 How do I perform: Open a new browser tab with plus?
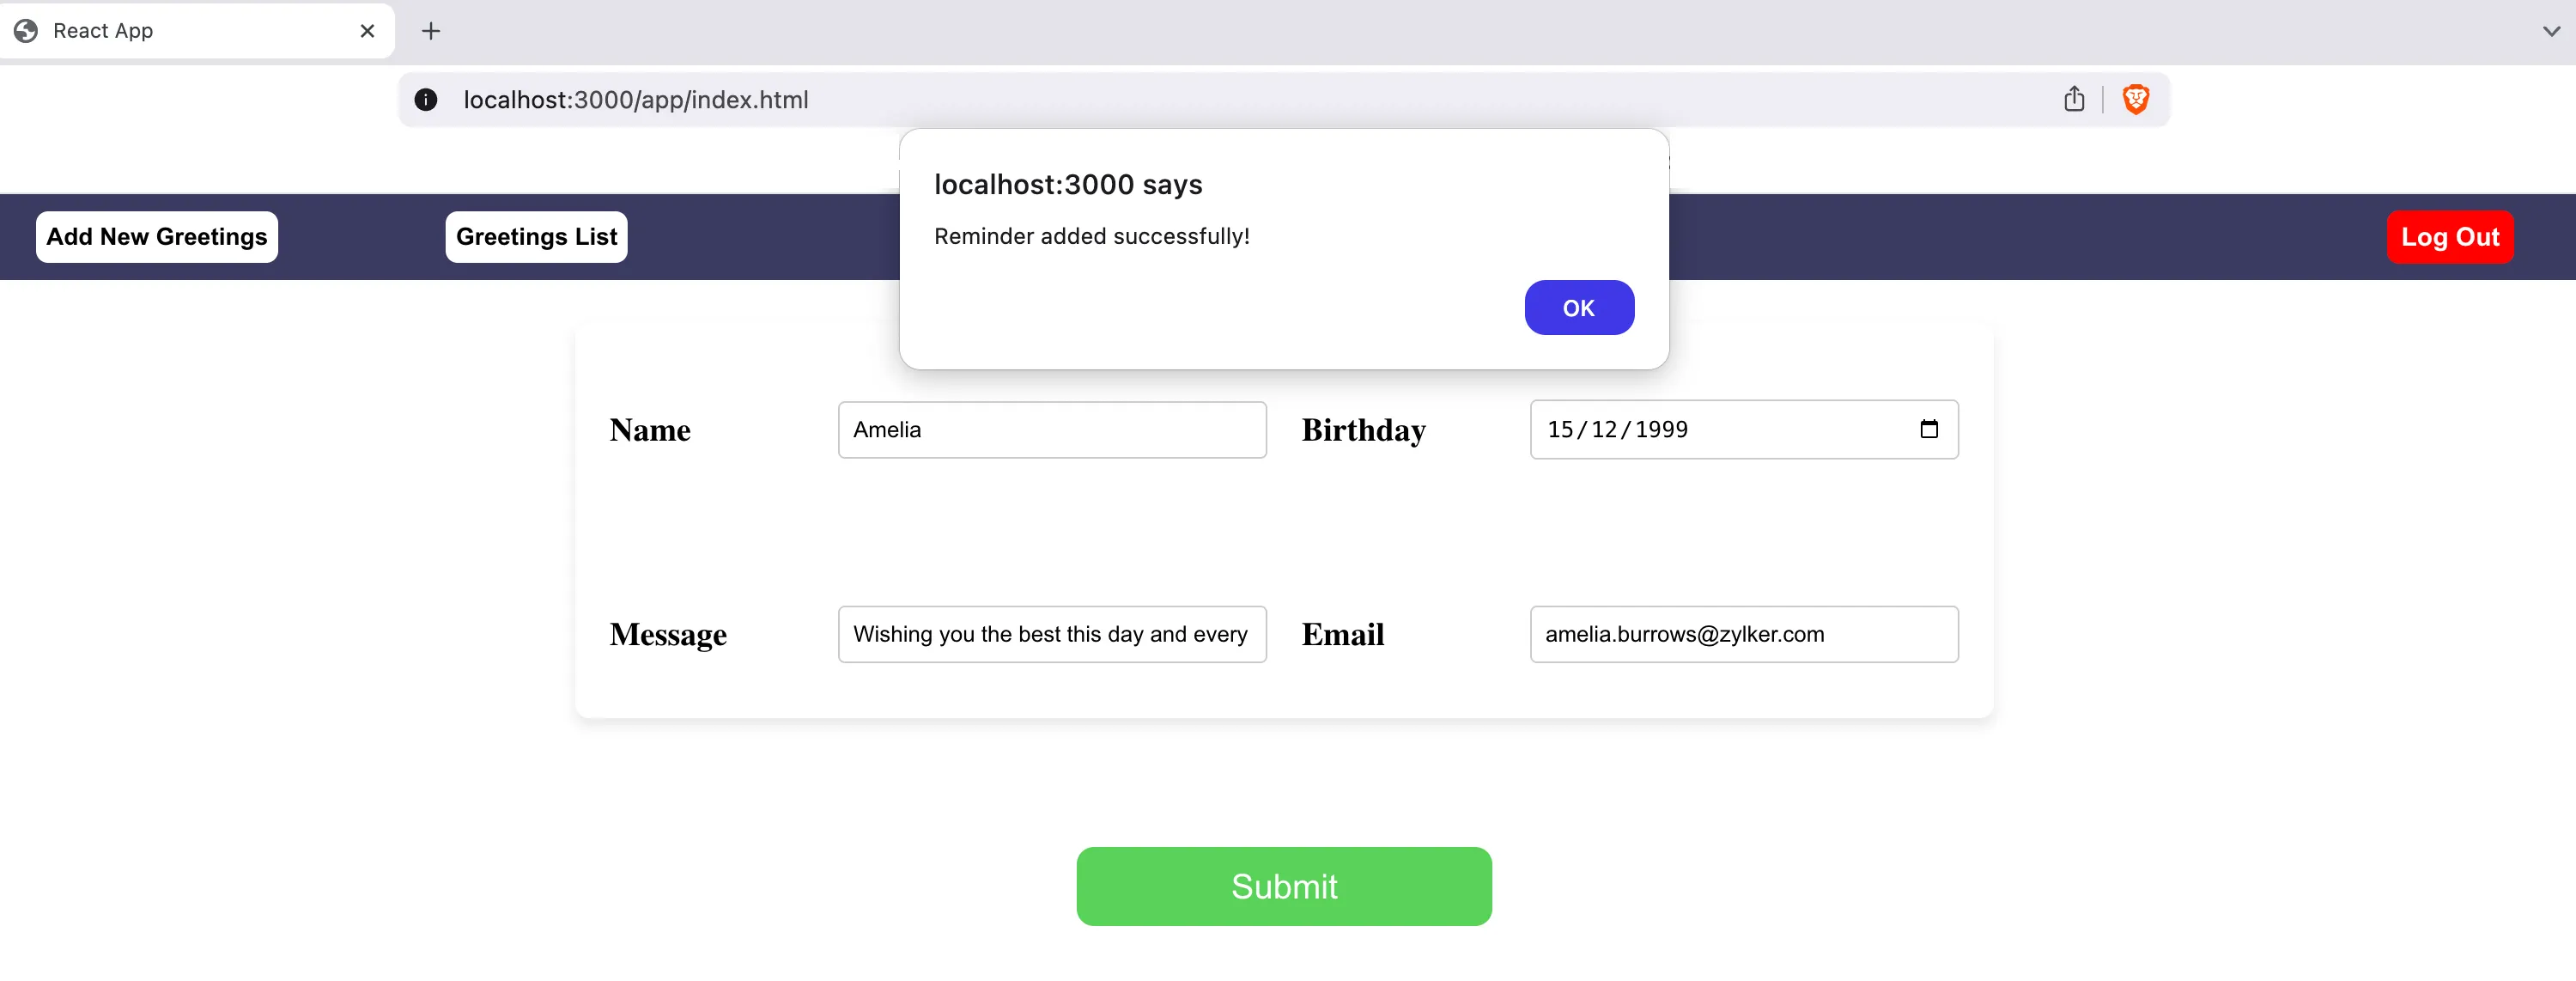click(x=431, y=31)
